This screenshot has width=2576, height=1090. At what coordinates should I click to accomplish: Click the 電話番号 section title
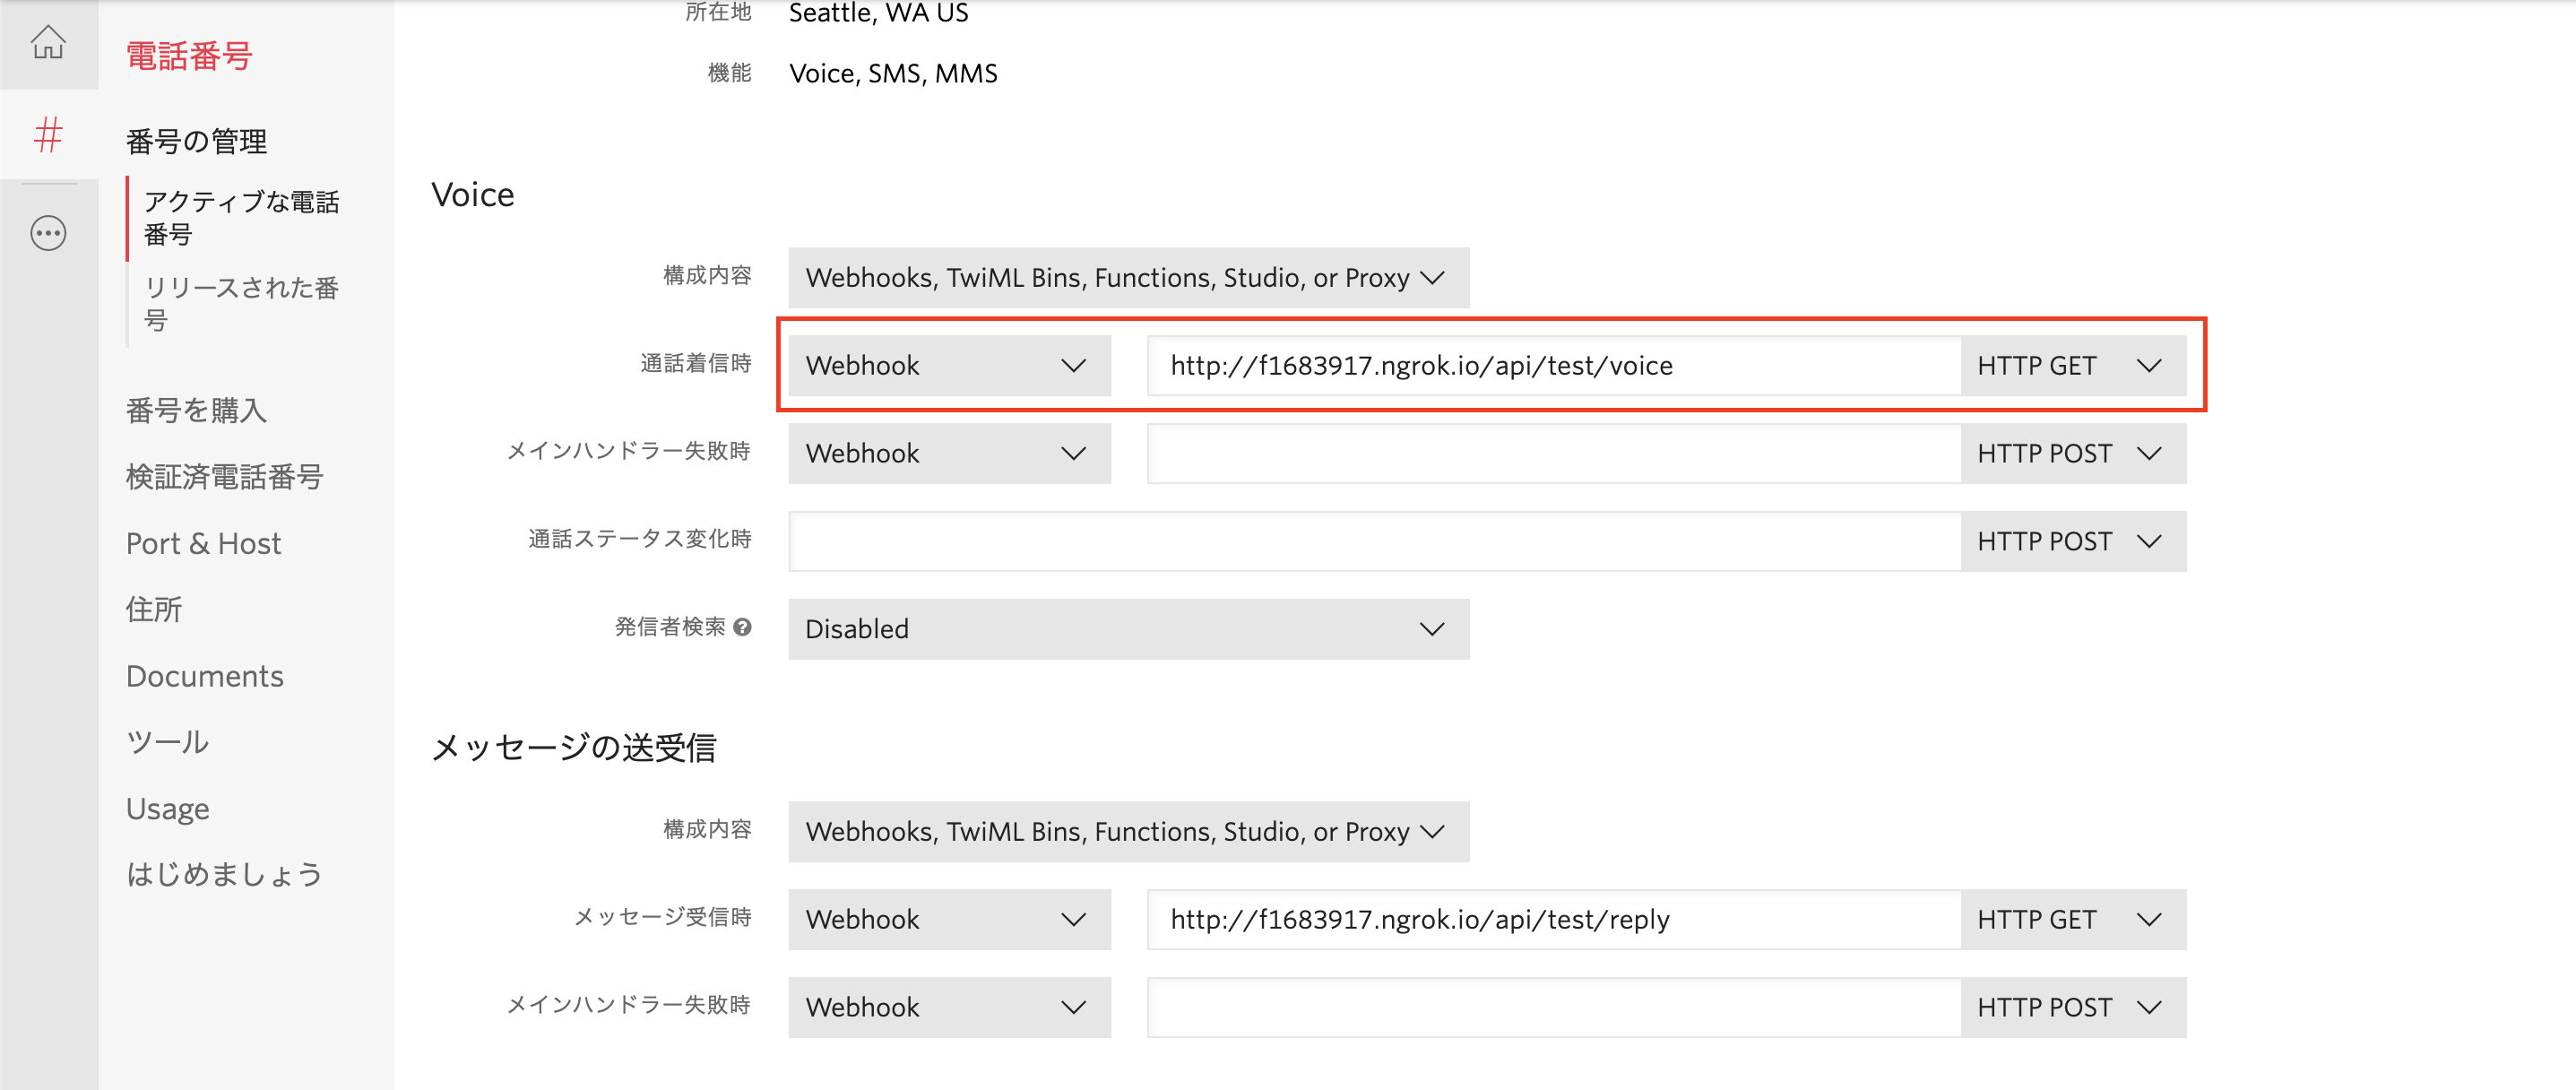[189, 56]
